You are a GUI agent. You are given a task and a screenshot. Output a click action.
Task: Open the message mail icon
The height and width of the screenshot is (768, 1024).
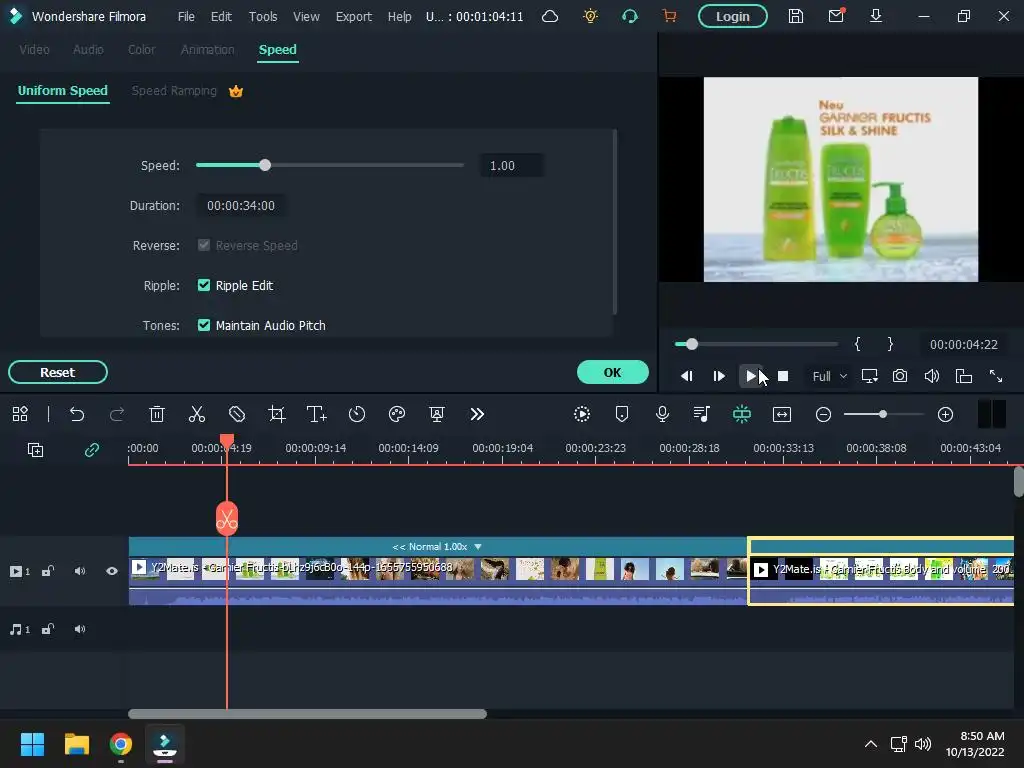click(x=836, y=16)
